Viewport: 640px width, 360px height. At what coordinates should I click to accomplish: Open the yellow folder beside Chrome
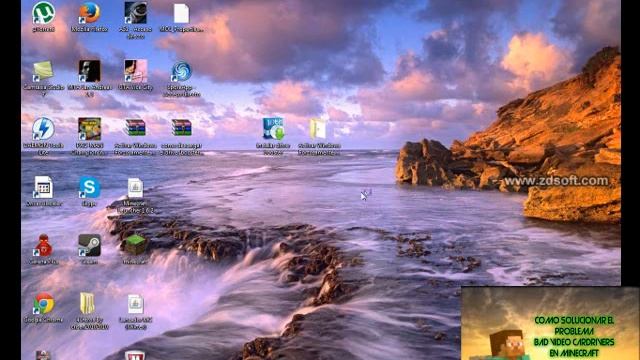coord(87,304)
